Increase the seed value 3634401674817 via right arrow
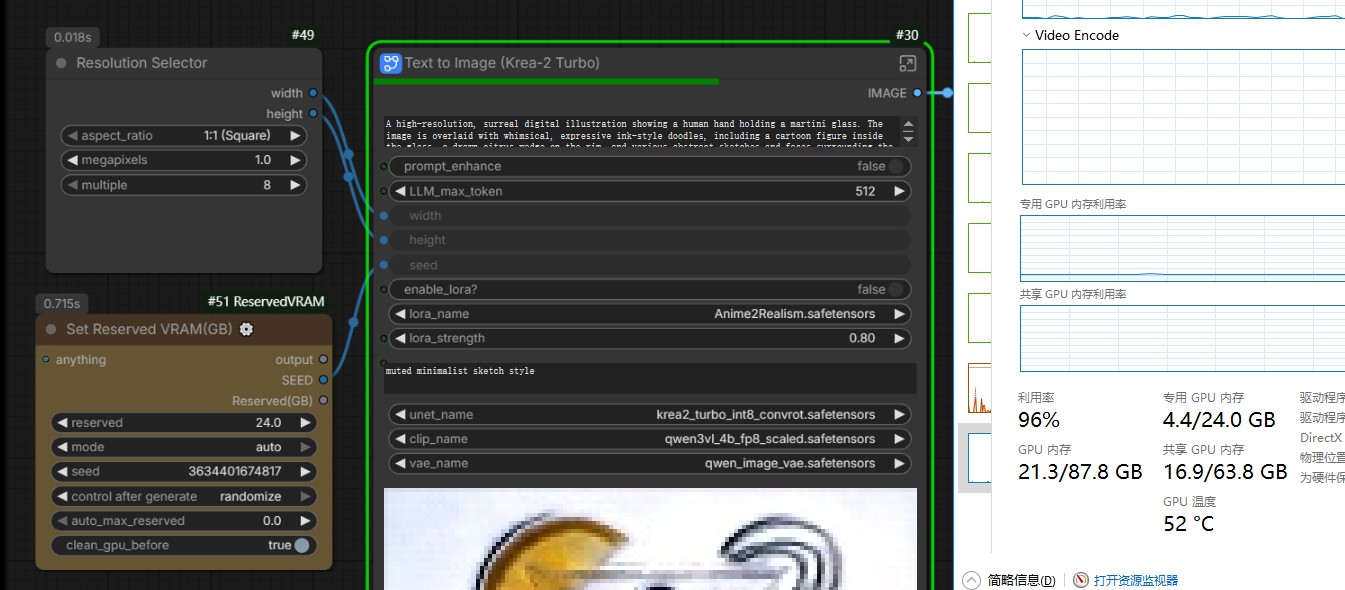This screenshot has height=590, width=1345. coord(305,472)
